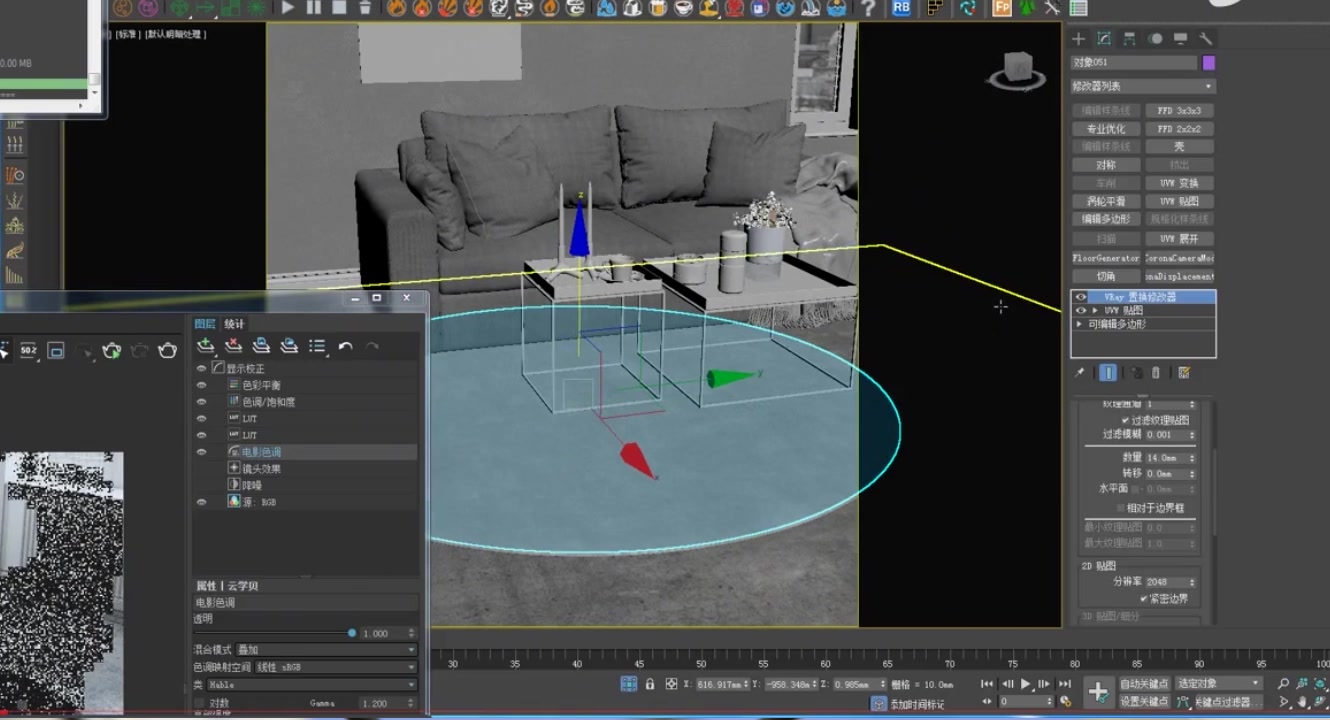Screen dimensions: 1330x720
Task: Open the 混合模式 叠加 dropdown
Action: 326,650
